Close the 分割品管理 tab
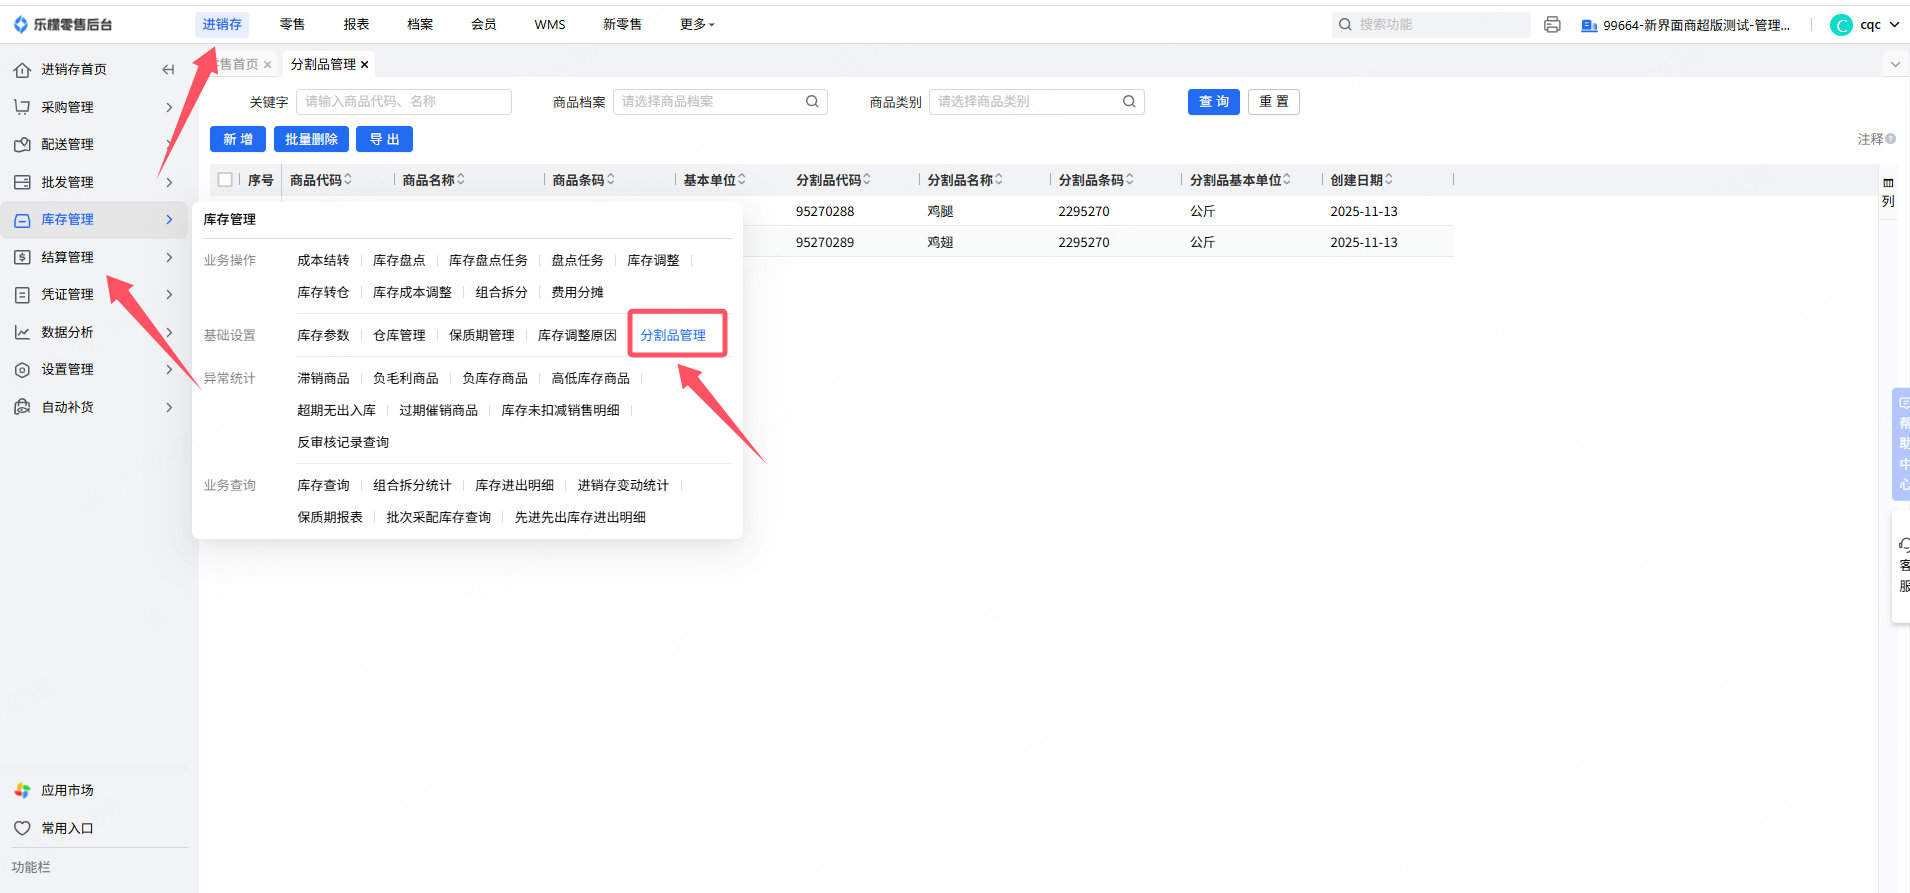The height and width of the screenshot is (893, 1910). pos(365,65)
